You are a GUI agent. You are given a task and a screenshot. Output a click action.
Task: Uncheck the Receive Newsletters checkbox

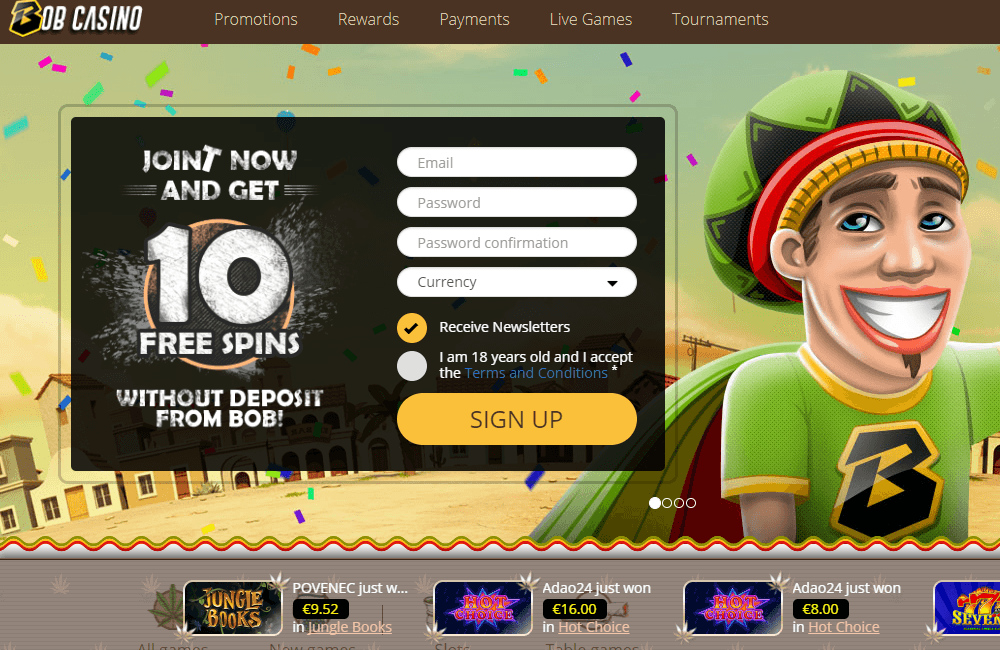(412, 329)
